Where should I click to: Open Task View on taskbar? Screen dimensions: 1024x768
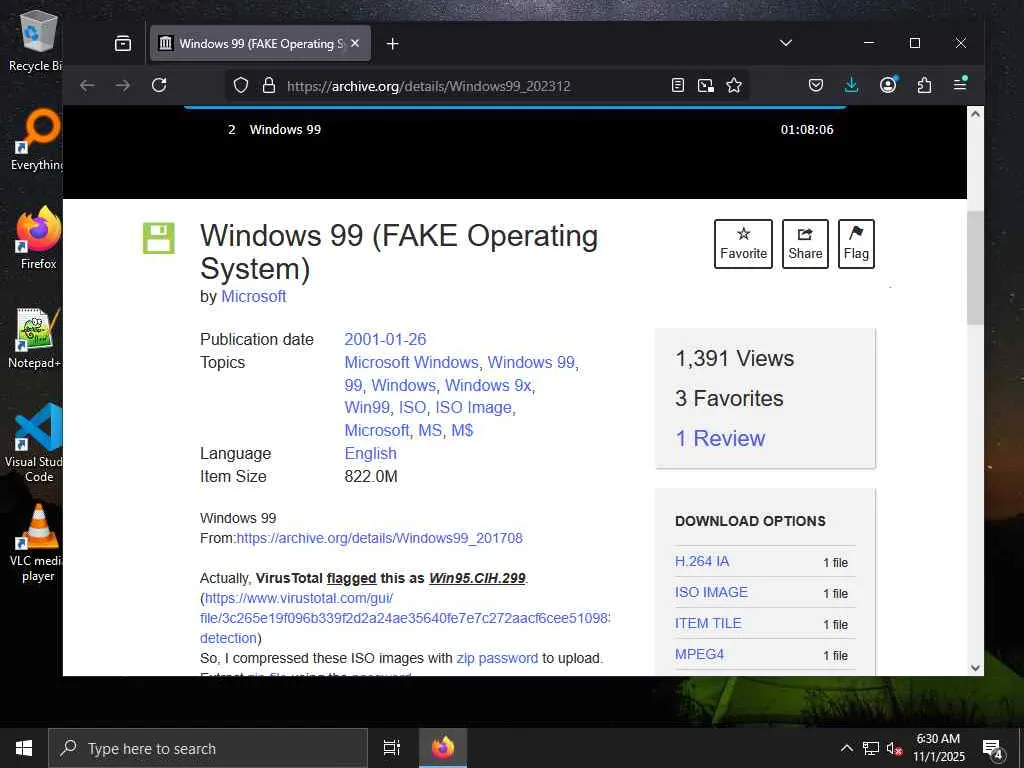click(392, 748)
